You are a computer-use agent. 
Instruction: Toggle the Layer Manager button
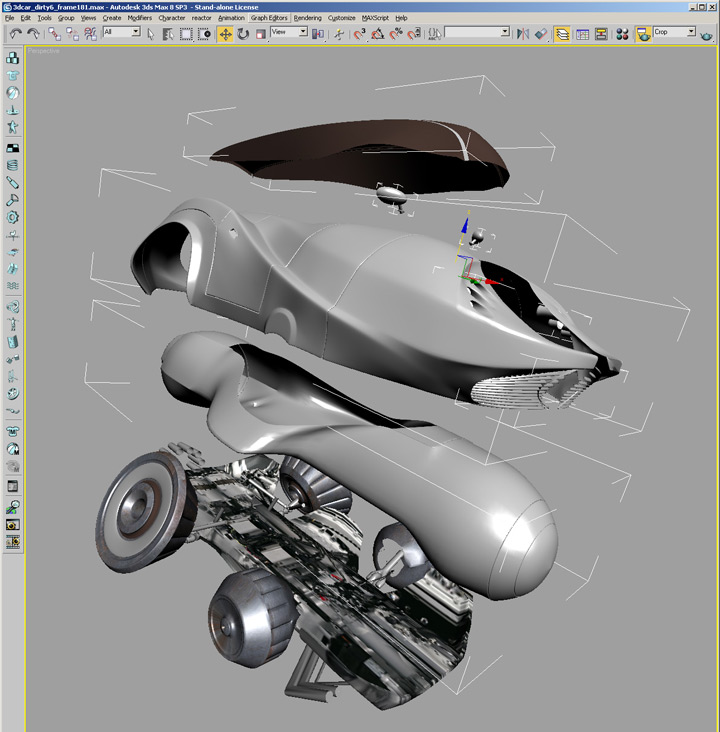(563, 33)
